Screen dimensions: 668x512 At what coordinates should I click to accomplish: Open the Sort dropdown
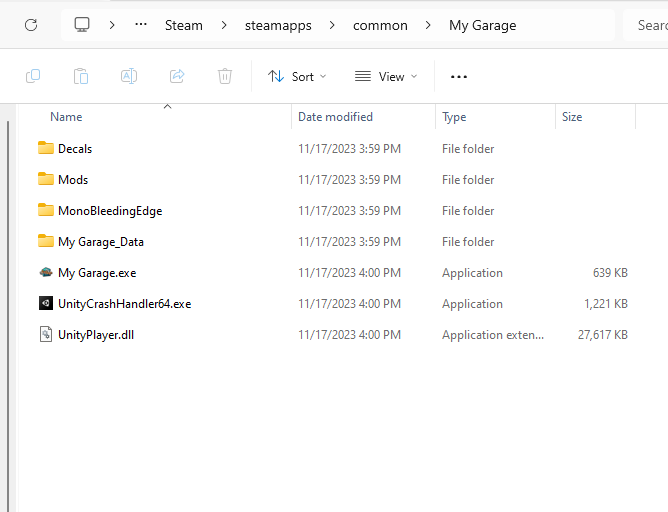[297, 77]
